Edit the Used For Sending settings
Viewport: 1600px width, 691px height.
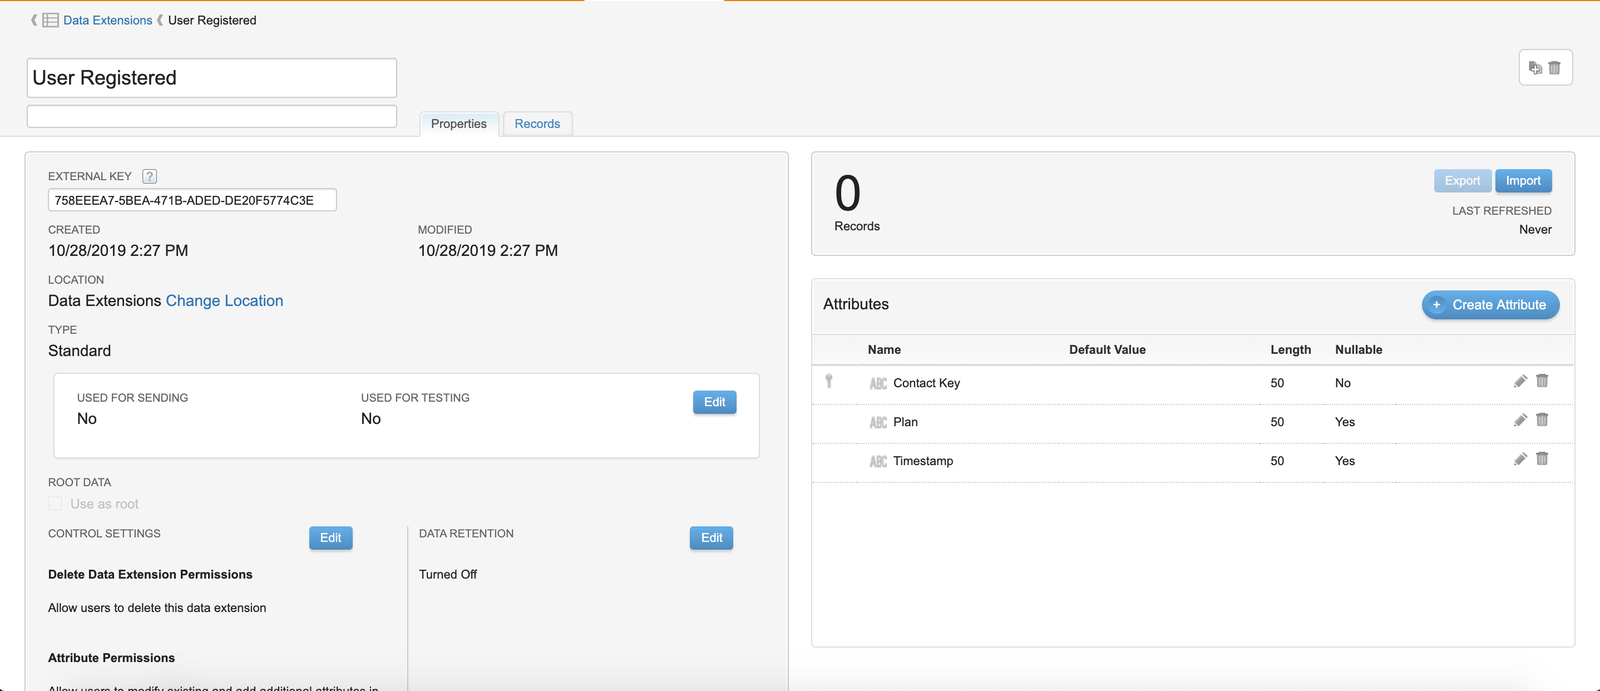tap(714, 402)
